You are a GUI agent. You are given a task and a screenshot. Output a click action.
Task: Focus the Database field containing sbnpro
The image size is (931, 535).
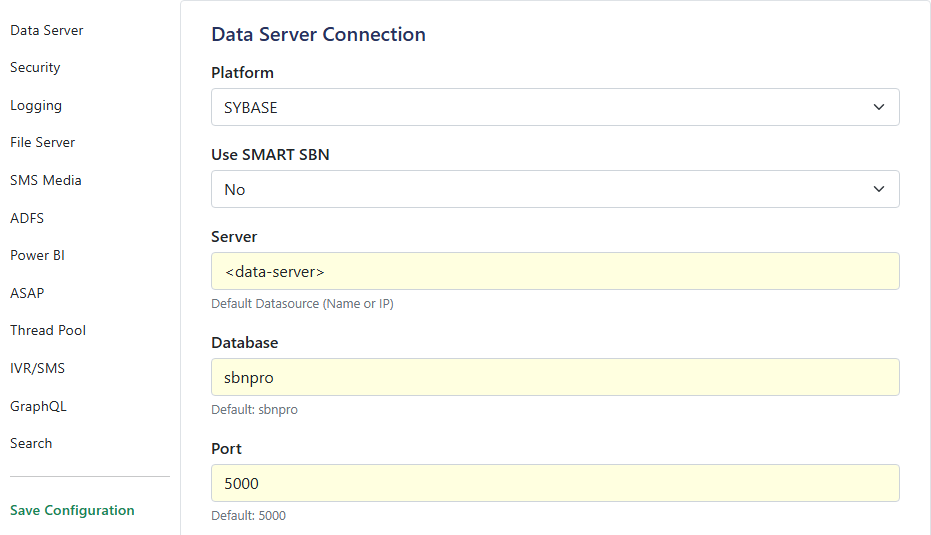[555, 377]
